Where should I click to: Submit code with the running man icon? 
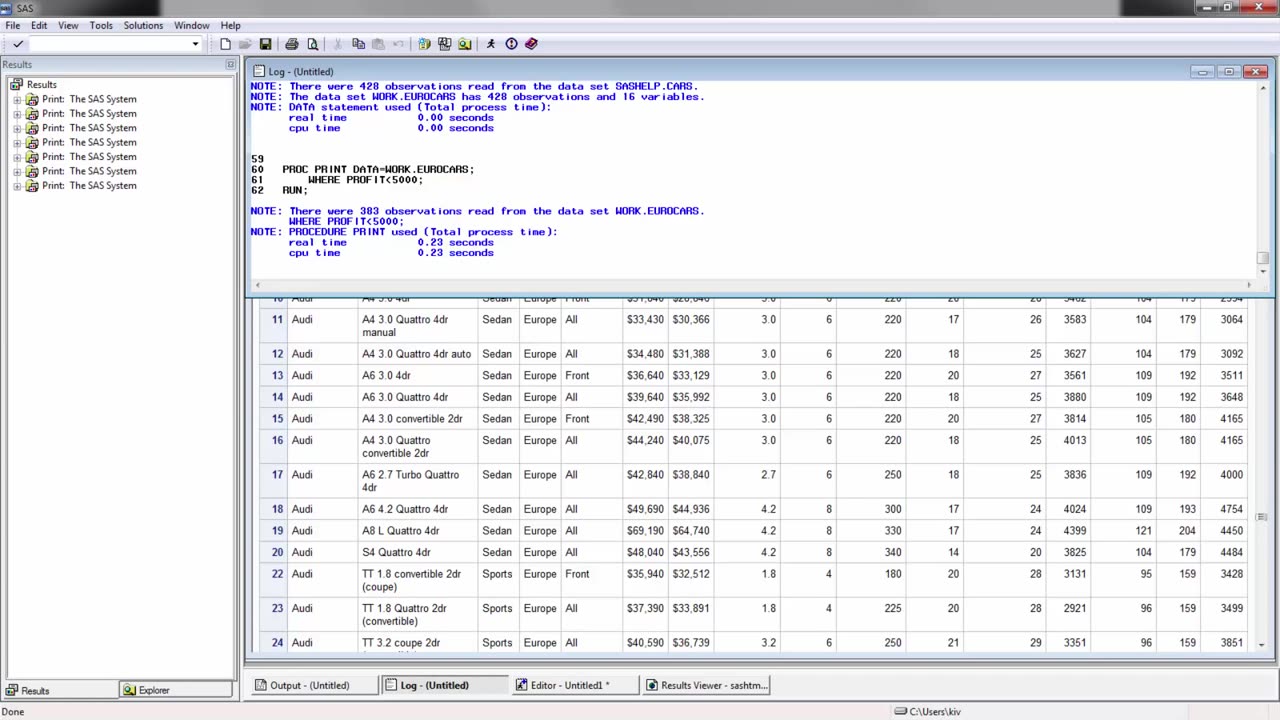pyautogui.click(x=491, y=44)
